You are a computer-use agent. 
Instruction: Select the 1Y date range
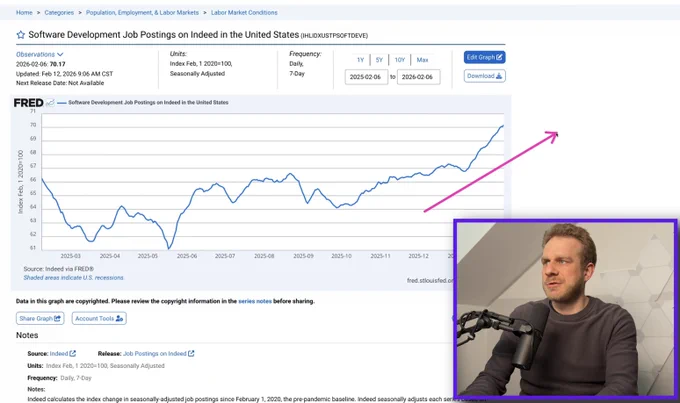click(360, 60)
